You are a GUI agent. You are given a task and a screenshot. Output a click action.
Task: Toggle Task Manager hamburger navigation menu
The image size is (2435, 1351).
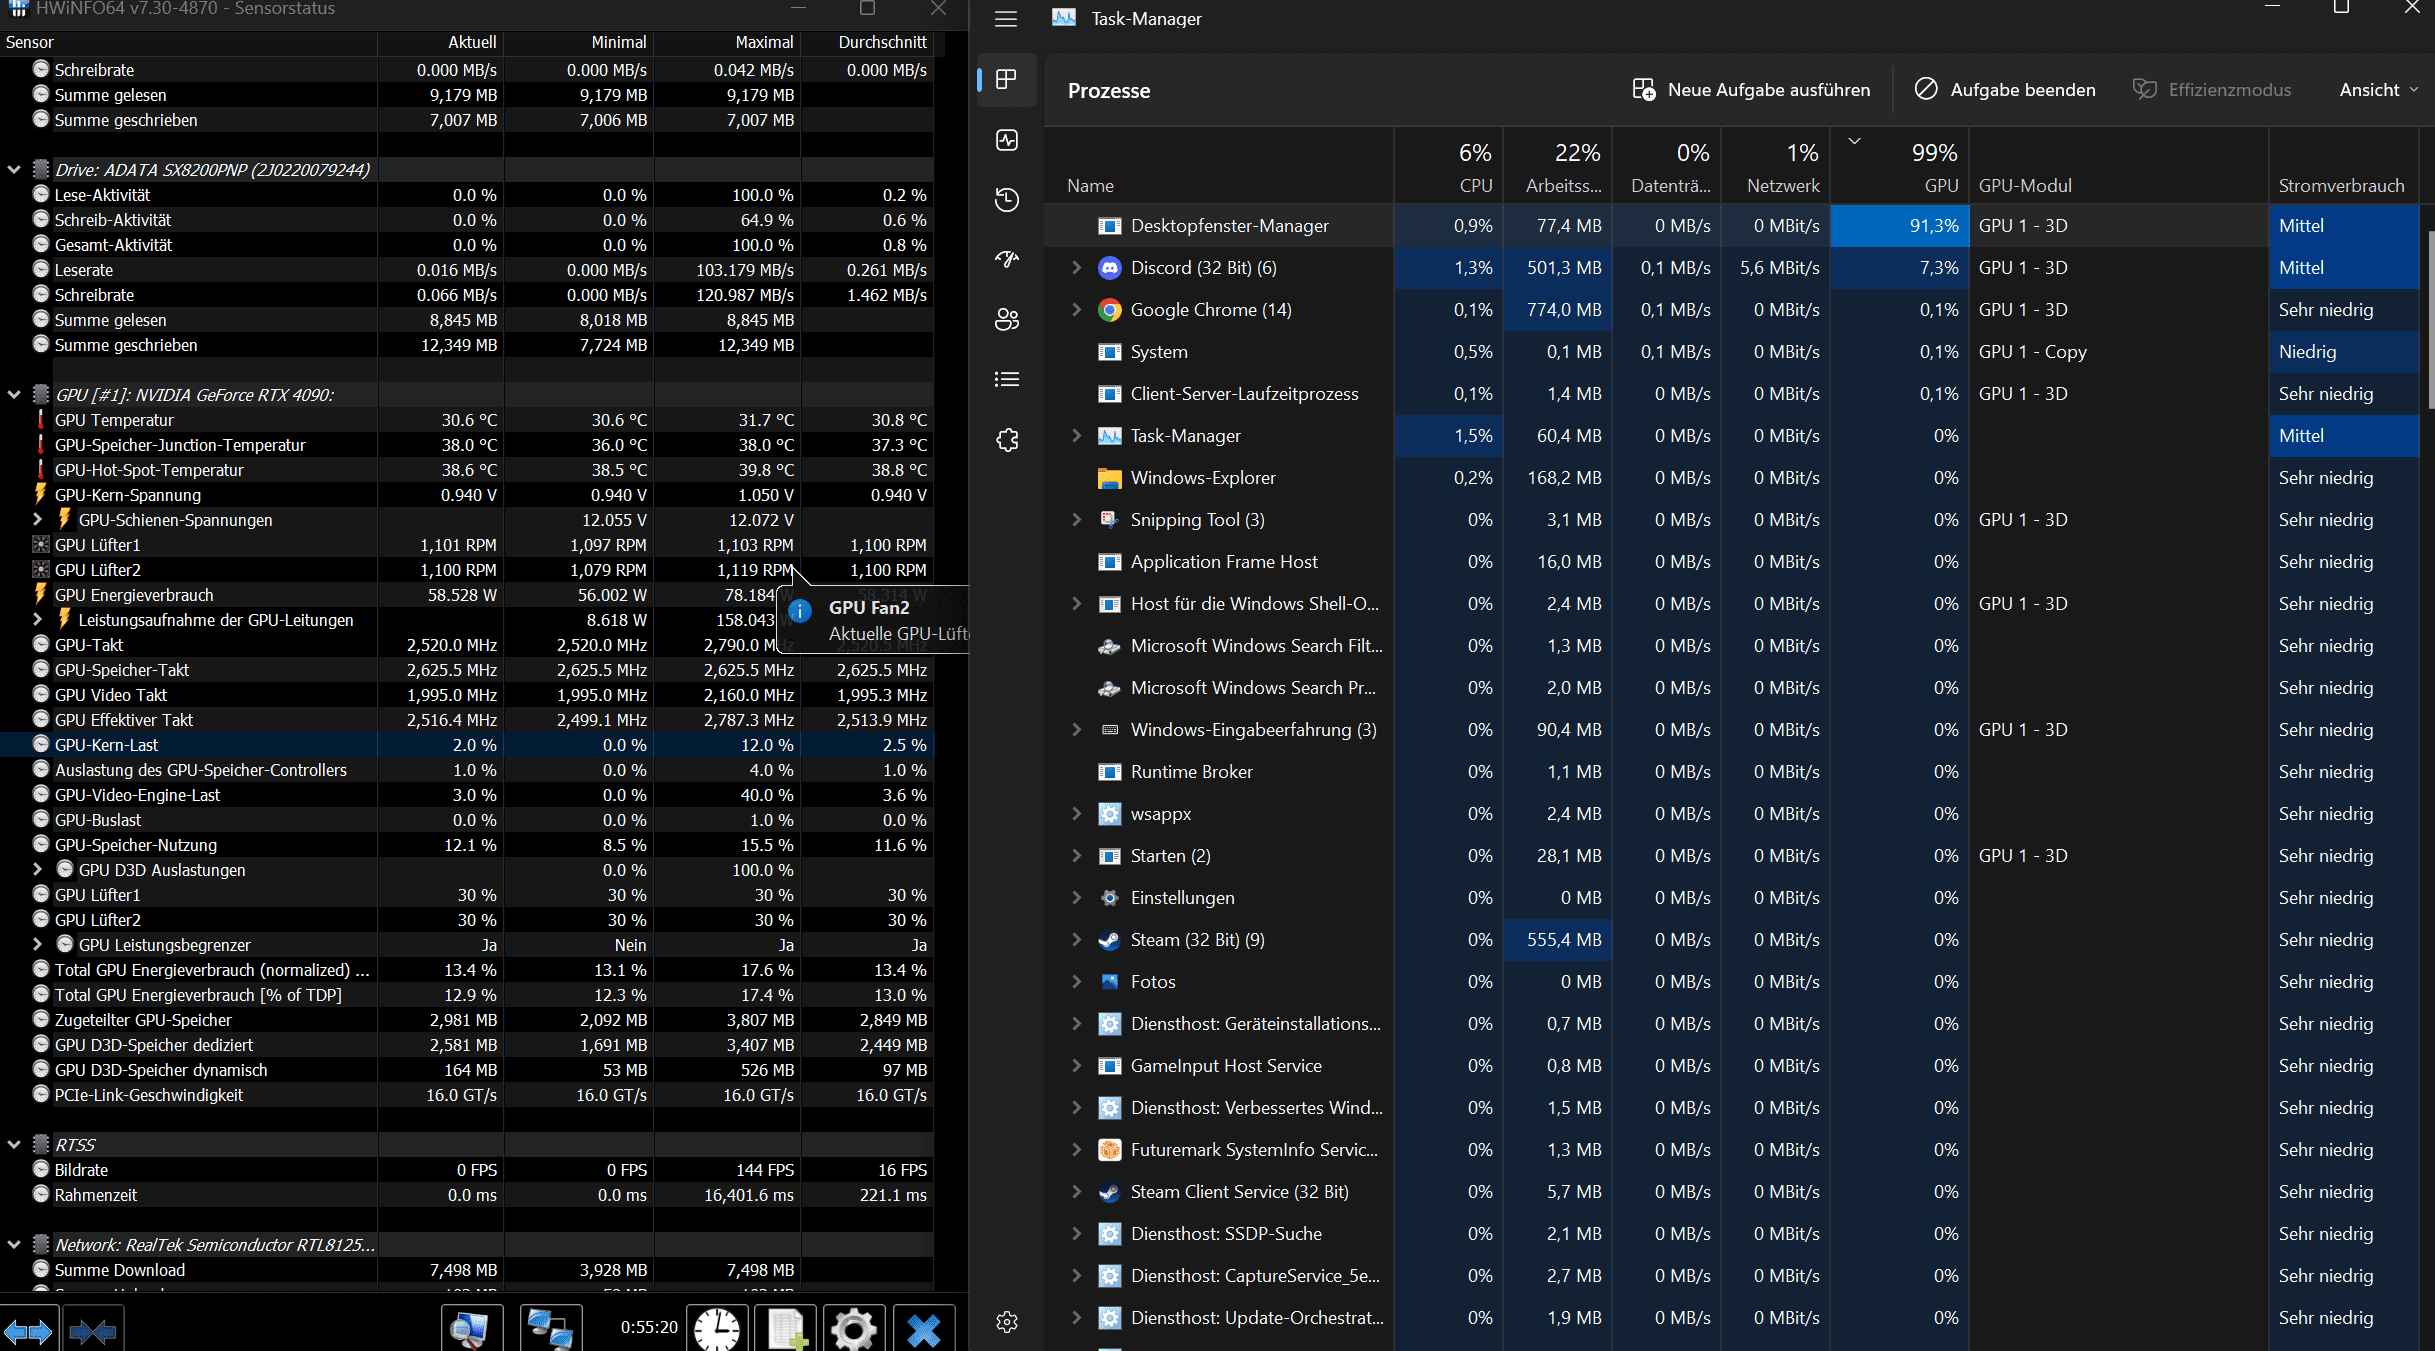1006,19
